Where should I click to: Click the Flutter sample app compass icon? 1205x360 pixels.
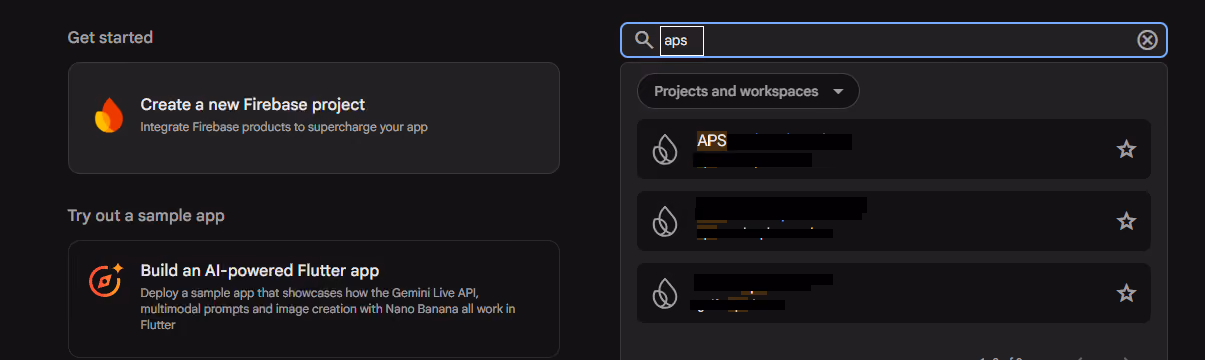click(107, 280)
